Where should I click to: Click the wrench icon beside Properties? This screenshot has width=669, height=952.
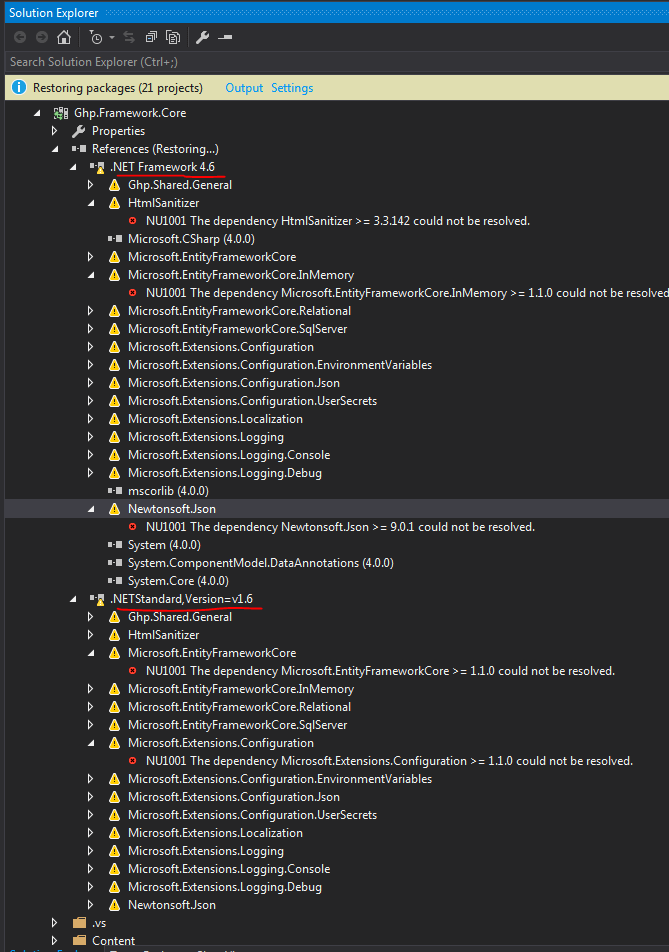(x=78, y=131)
